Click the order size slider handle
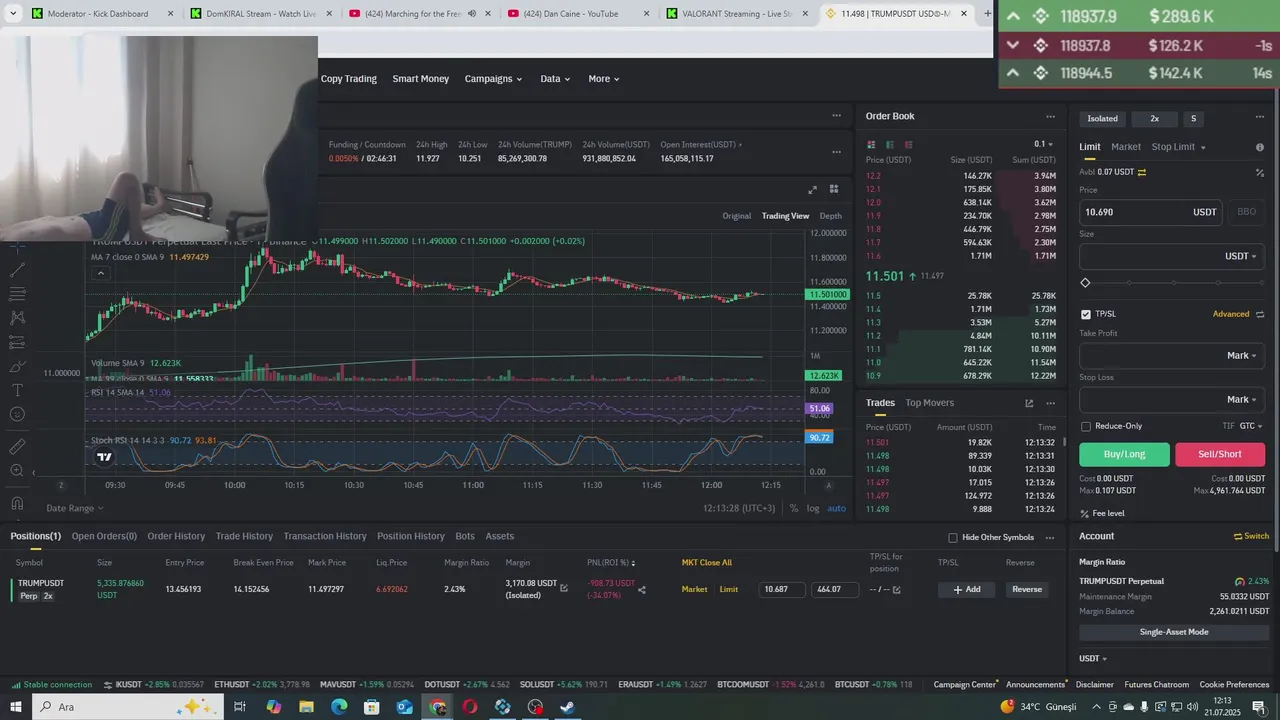The image size is (1280, 720). (x=1085, y=283)
